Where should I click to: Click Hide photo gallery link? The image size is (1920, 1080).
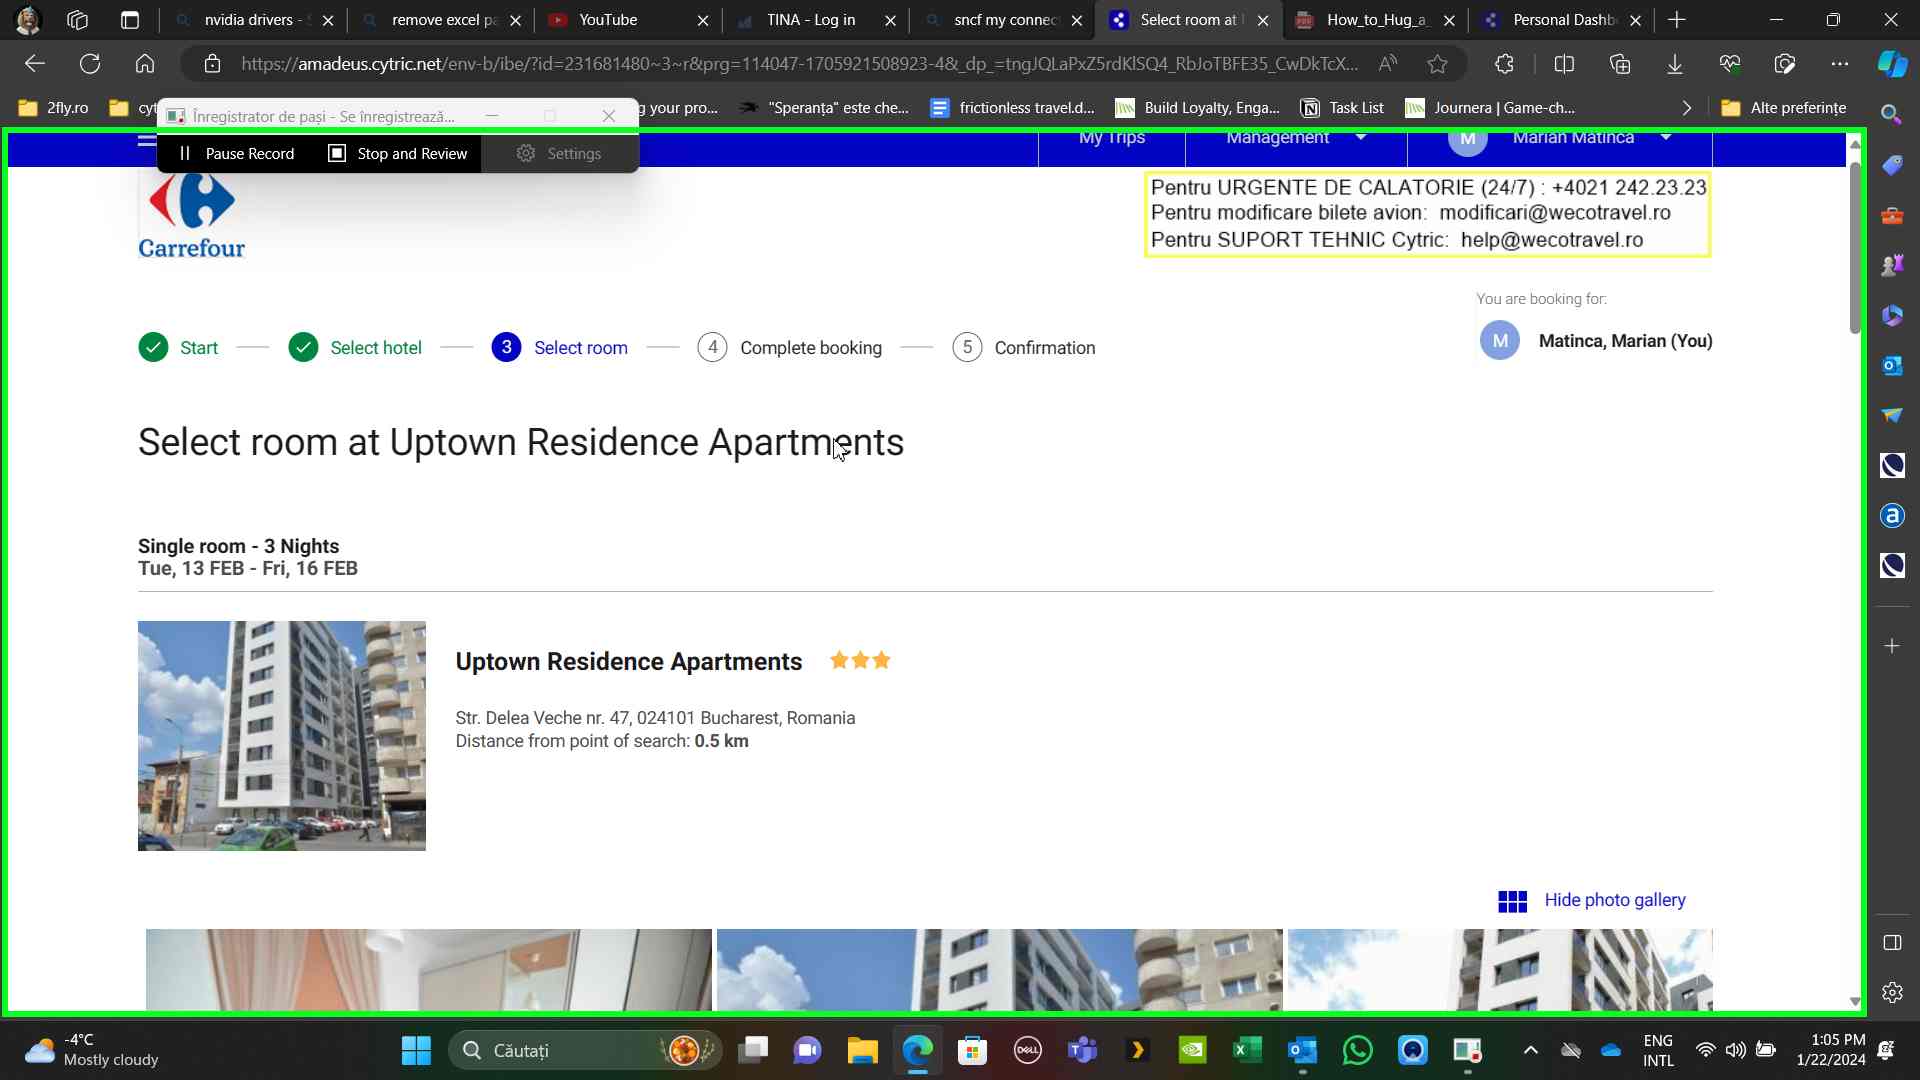pos(1614,900)
